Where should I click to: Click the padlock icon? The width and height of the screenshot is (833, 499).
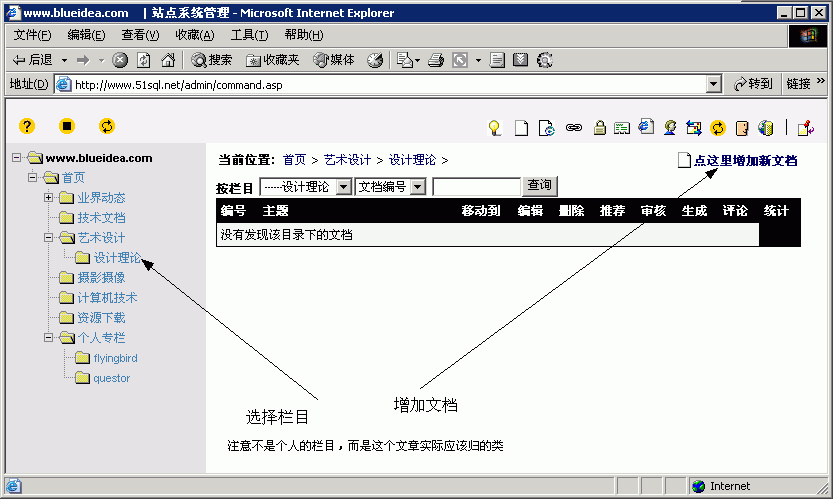[x=600, y=128]
